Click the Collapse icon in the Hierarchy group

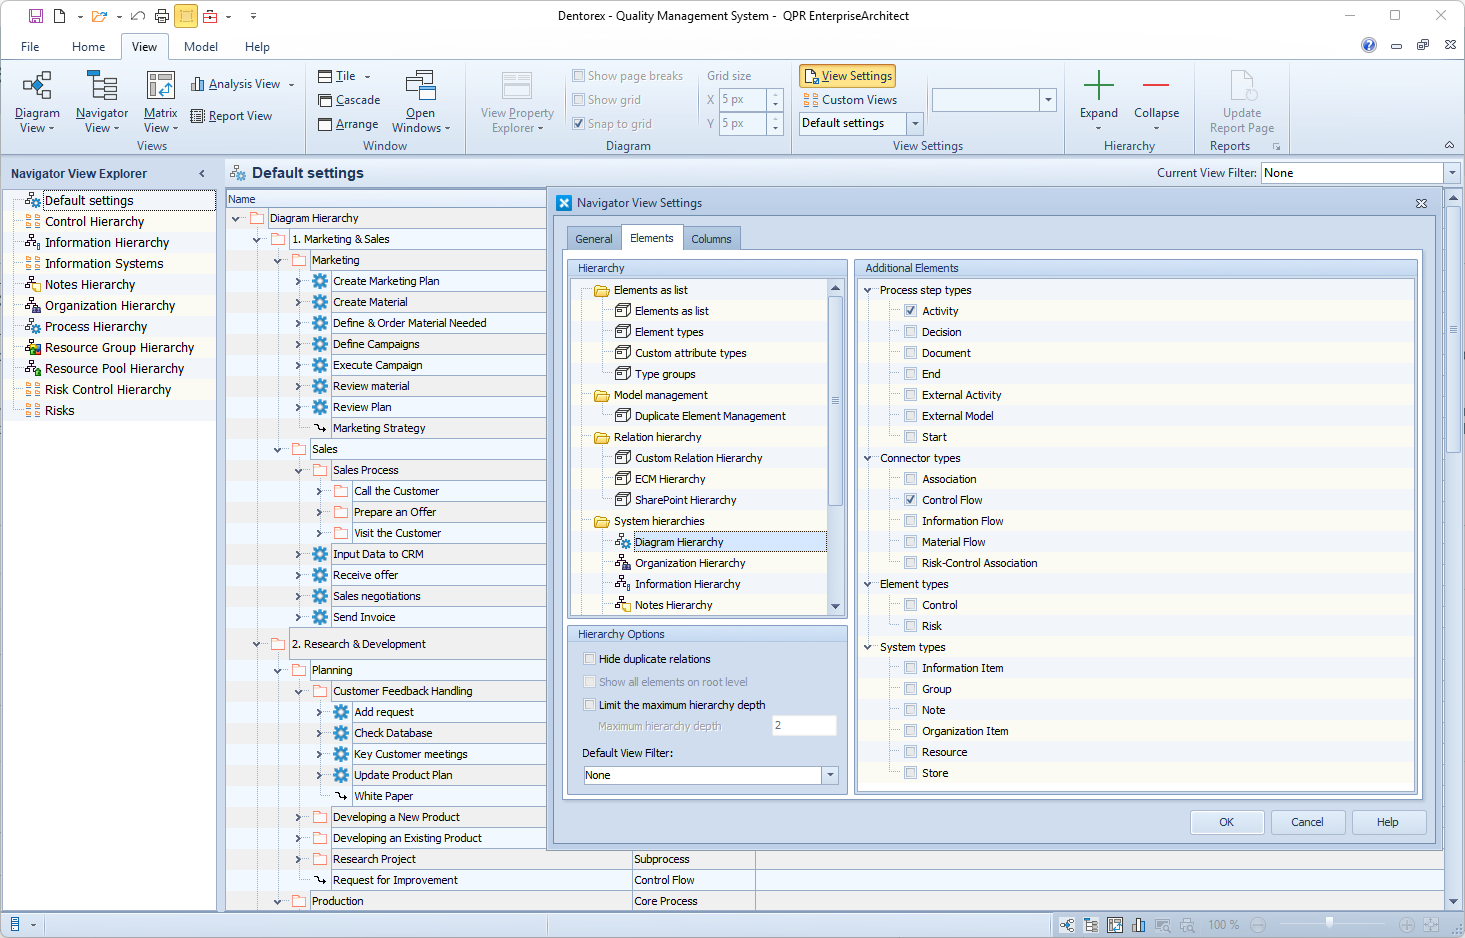pos(1156,98)
